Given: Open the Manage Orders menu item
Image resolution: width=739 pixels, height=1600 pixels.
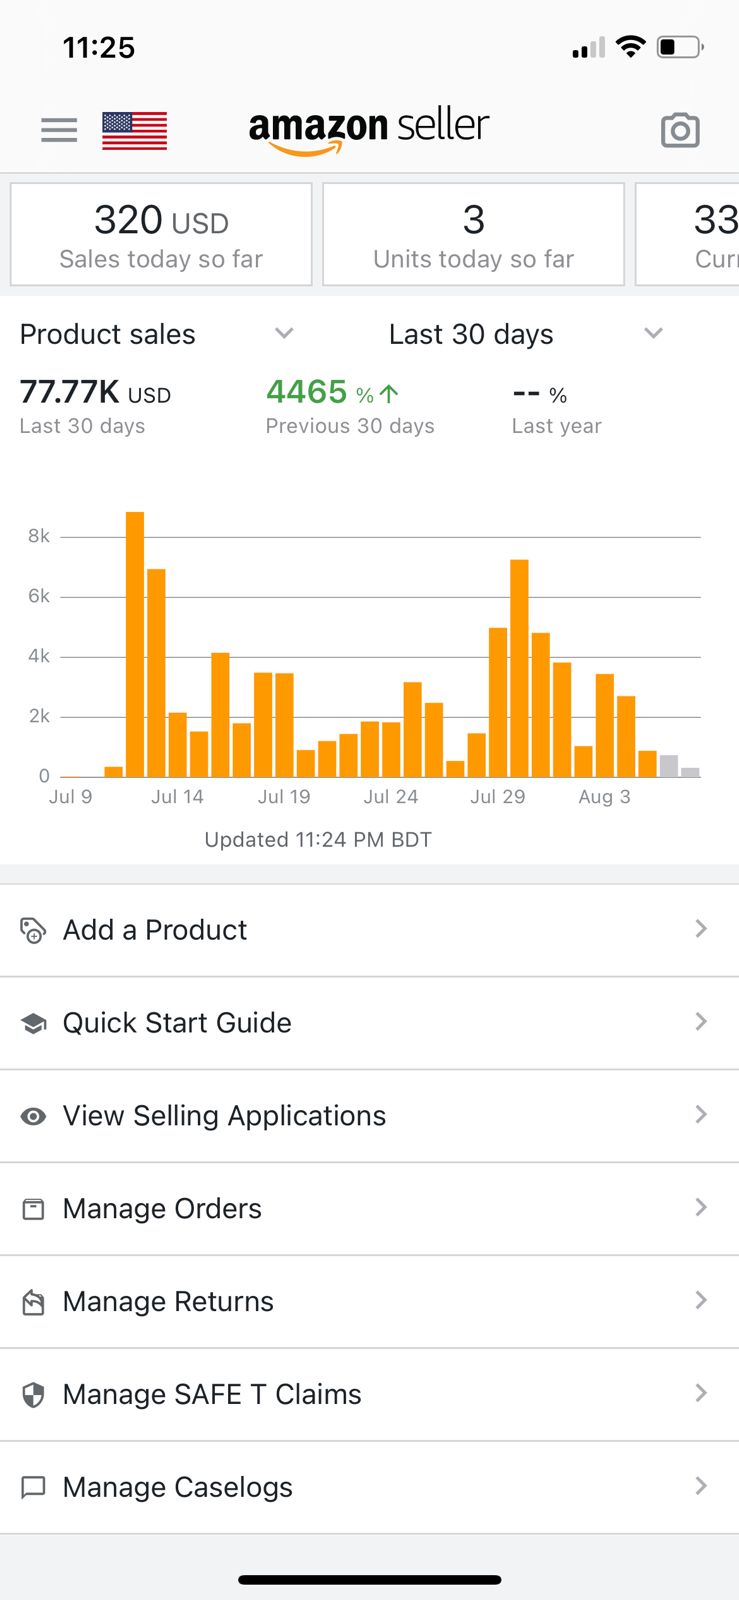Looking at the screenshot, I should (162, 1209).
